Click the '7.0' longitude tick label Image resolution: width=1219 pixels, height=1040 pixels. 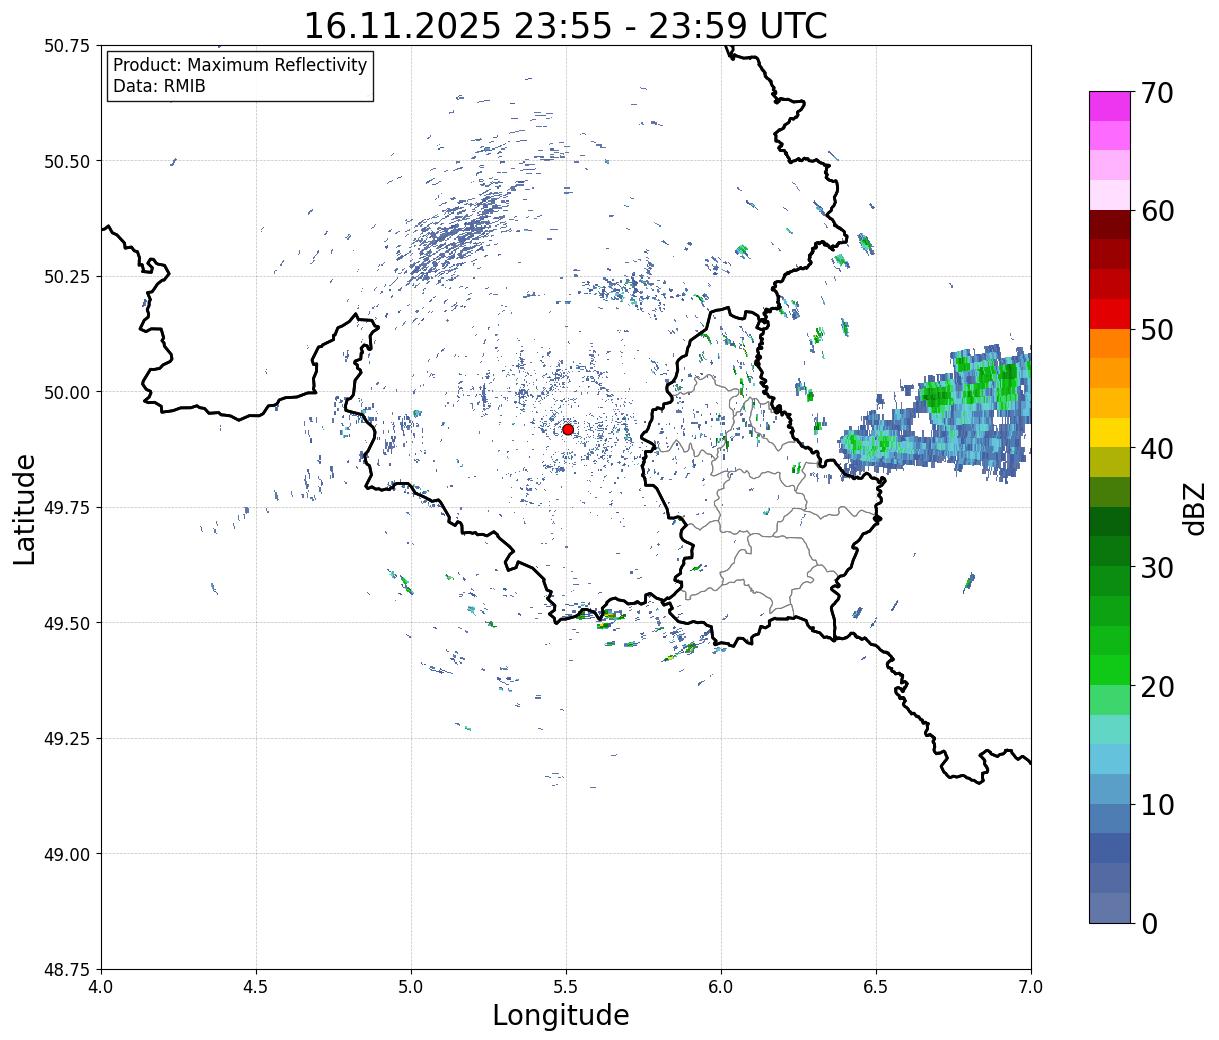click(1031, 987)
